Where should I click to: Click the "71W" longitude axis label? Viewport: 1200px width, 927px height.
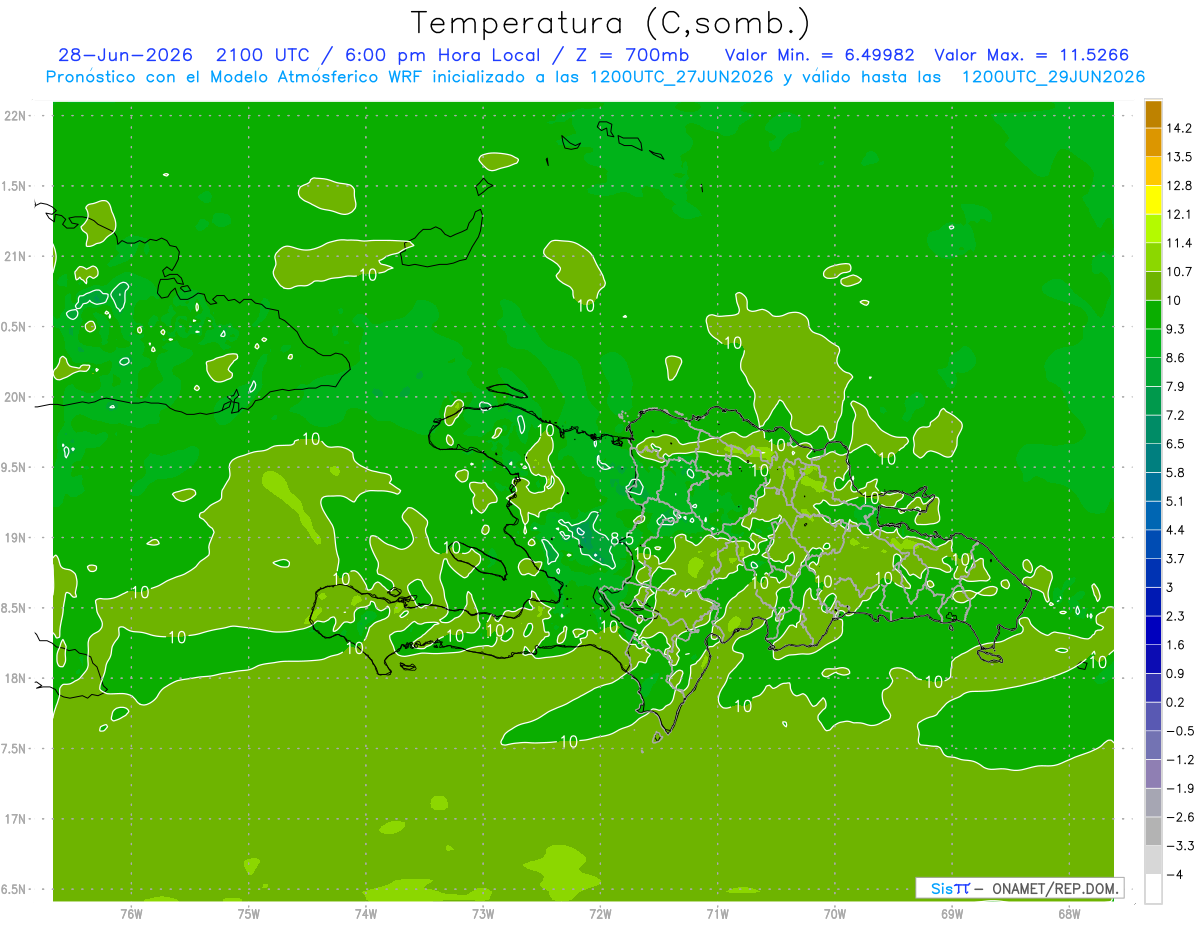point(717,913)
